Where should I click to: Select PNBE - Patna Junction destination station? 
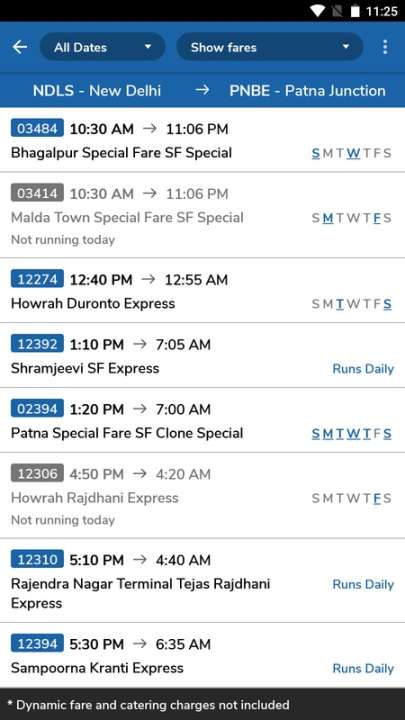click(x=307, y=90)
